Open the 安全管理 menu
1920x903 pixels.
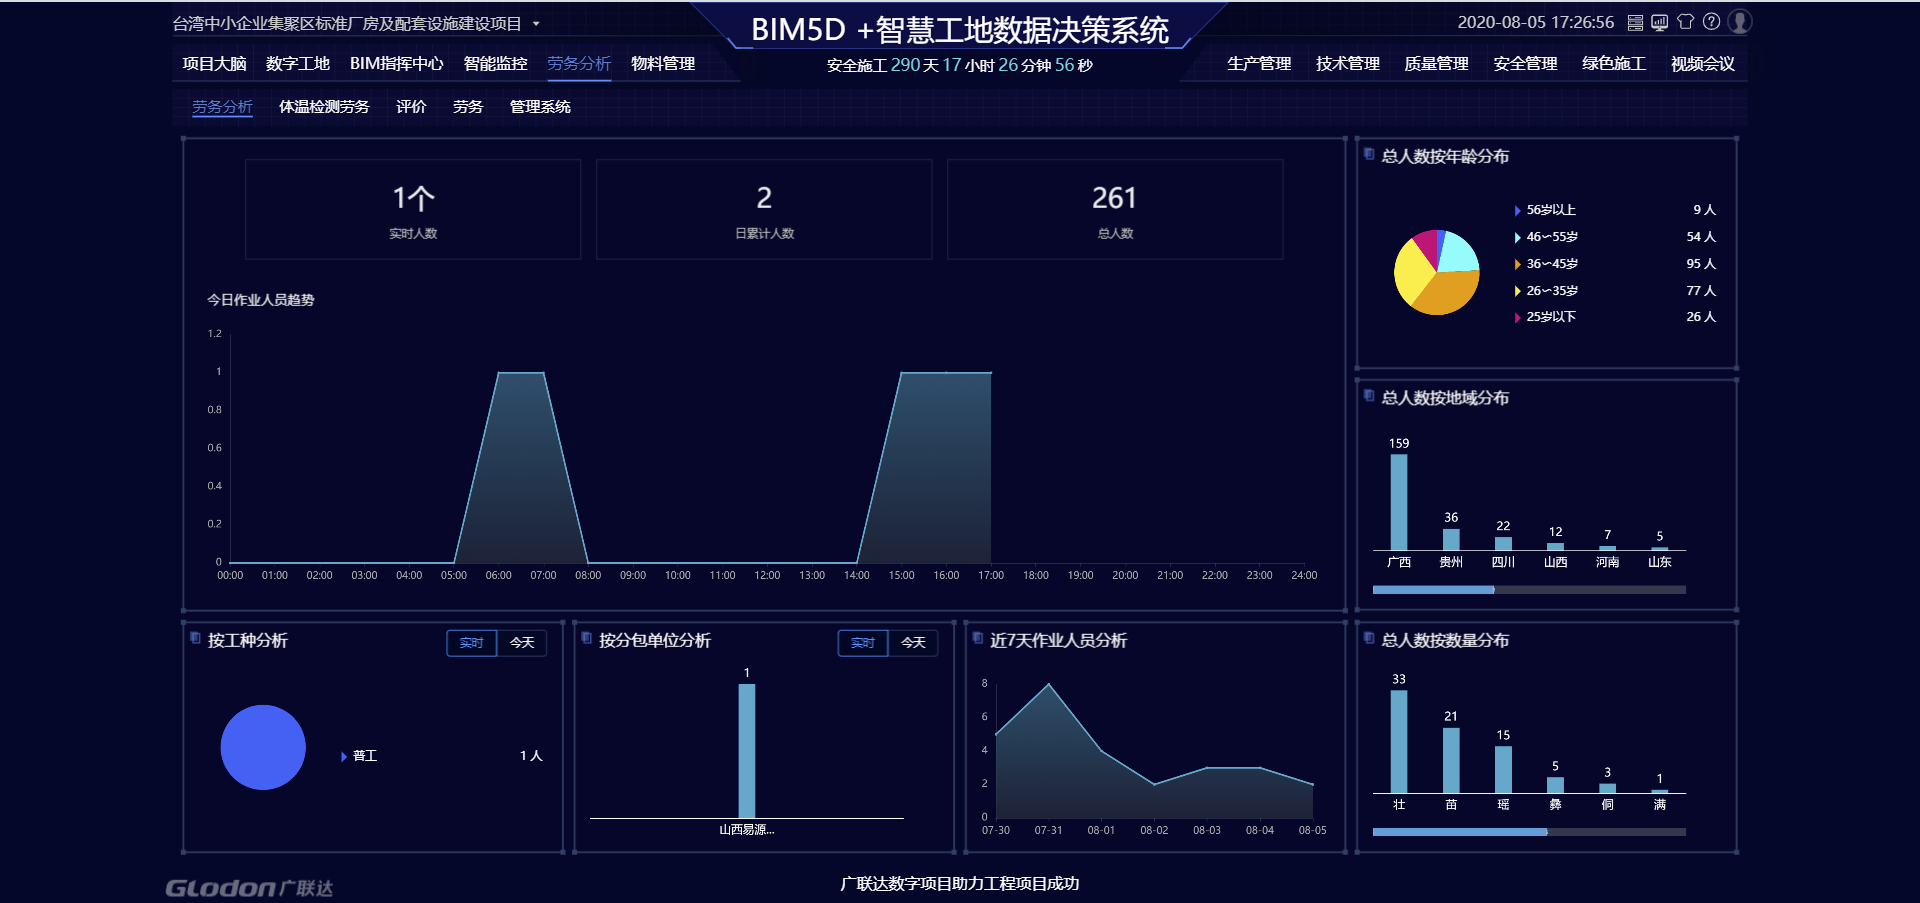1525,64
